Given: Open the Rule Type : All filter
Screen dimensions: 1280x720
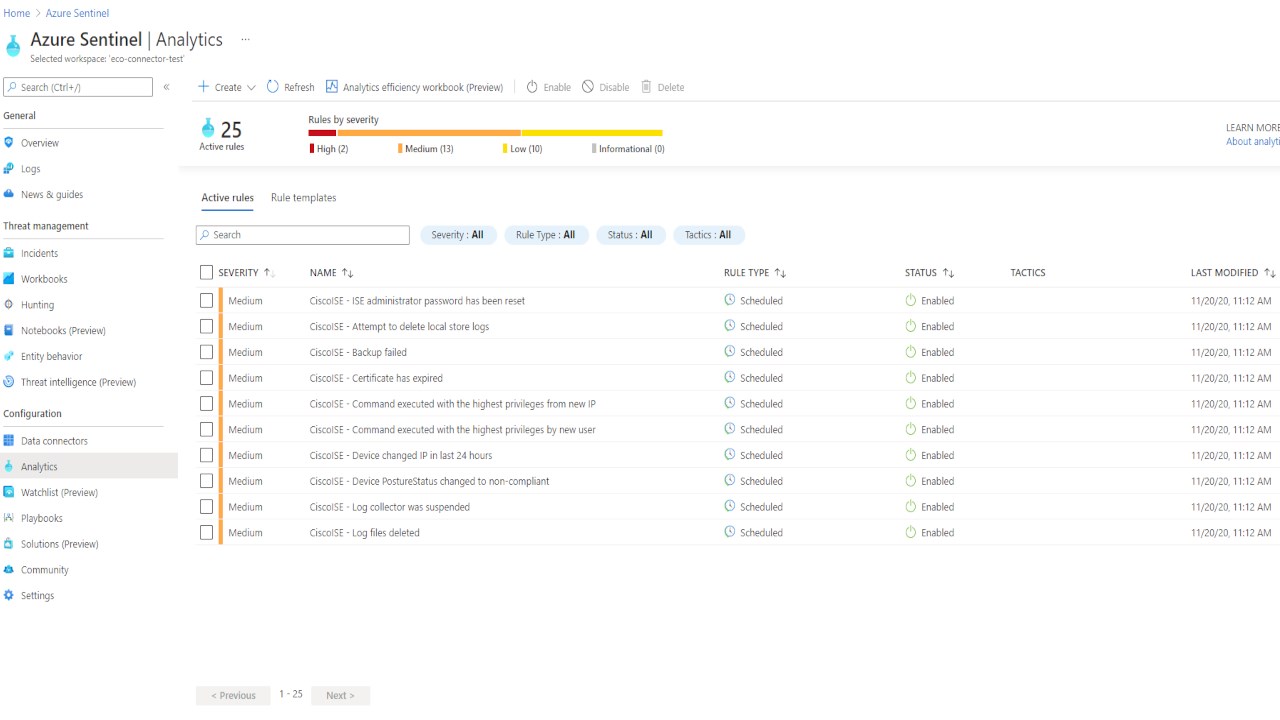Looking at the screenshot, I should pyautogui.click(x=546, y=235).
